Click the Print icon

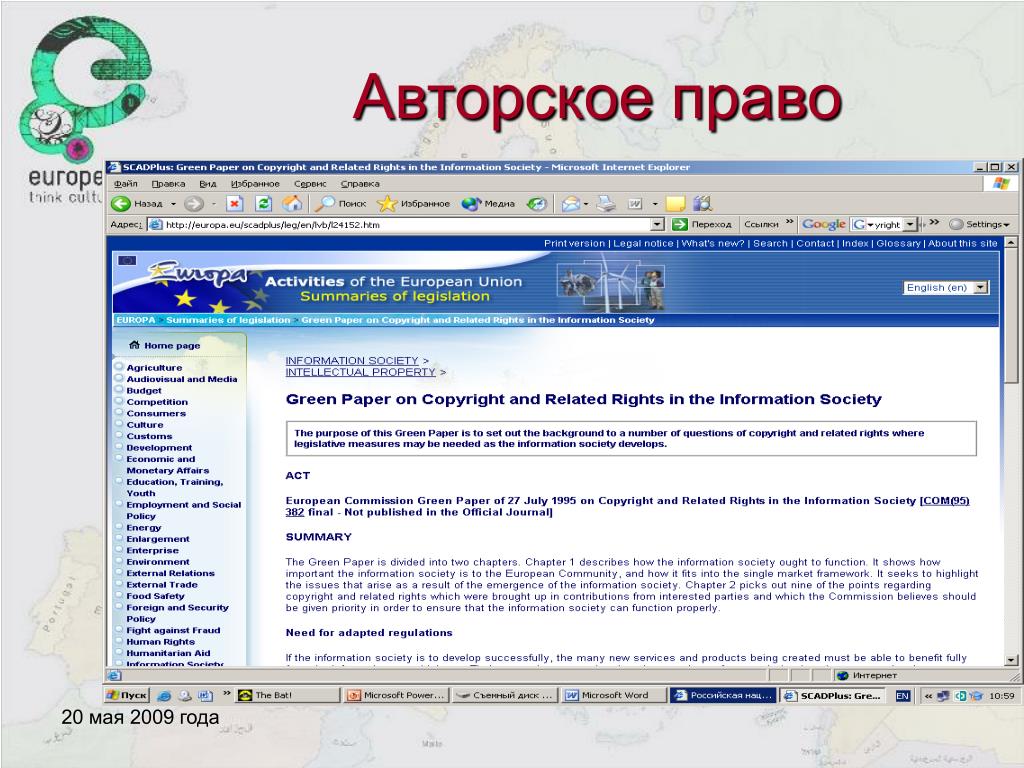click(x=607, y=204)
